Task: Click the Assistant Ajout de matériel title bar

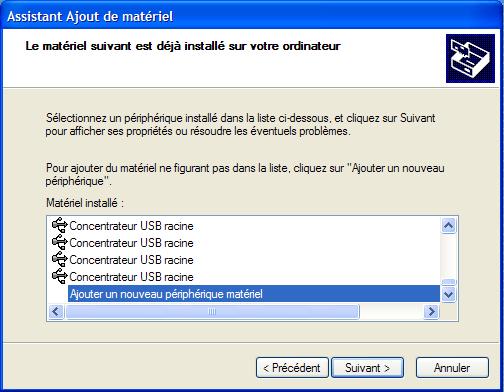Action: [x=252, y=16]
